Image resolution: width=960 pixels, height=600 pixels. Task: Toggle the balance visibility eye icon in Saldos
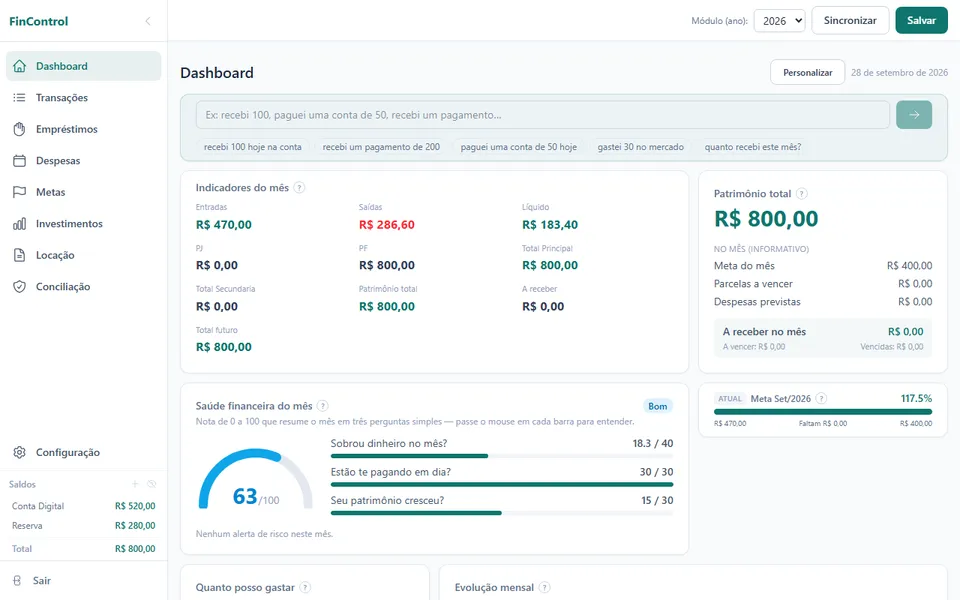[x=152, y=484]
